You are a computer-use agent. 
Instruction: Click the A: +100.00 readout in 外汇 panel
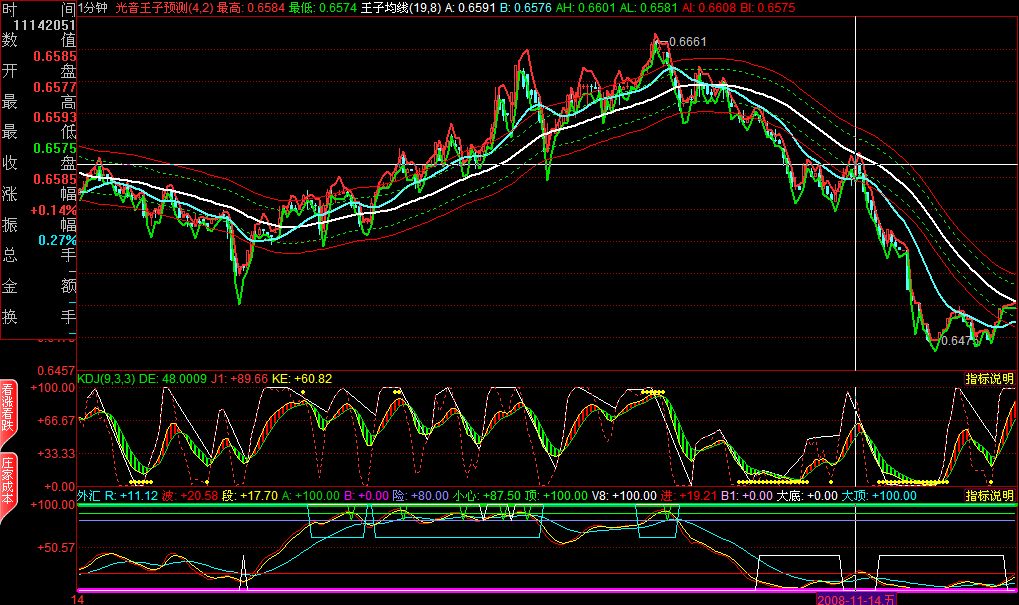tap(311, 496)
